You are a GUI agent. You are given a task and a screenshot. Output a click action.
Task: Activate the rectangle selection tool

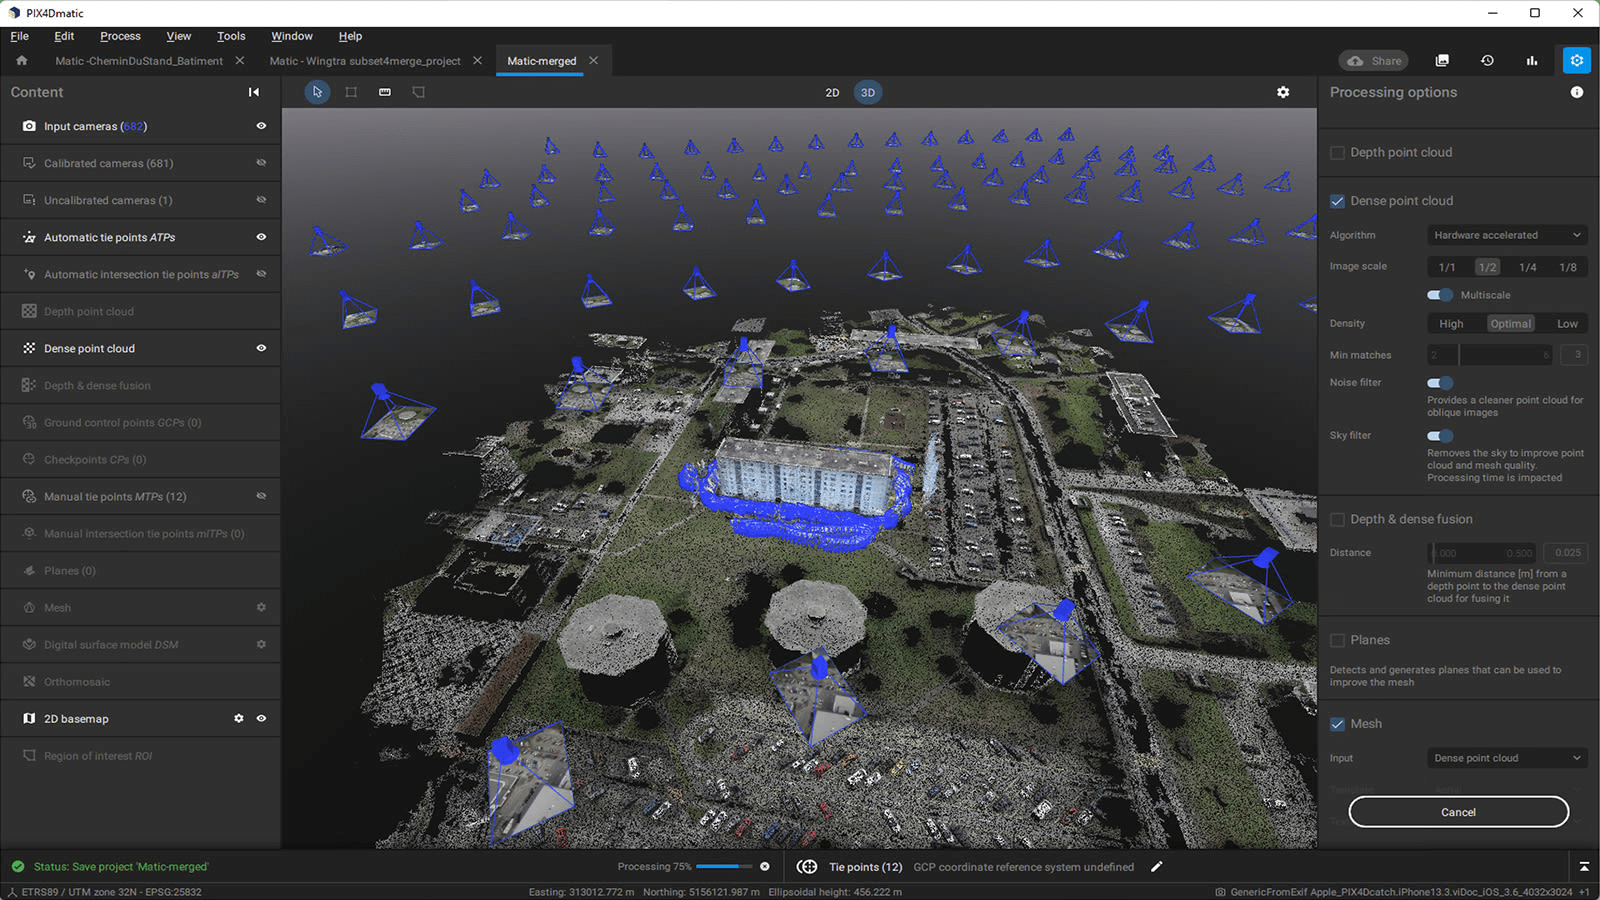coord(351,92)
